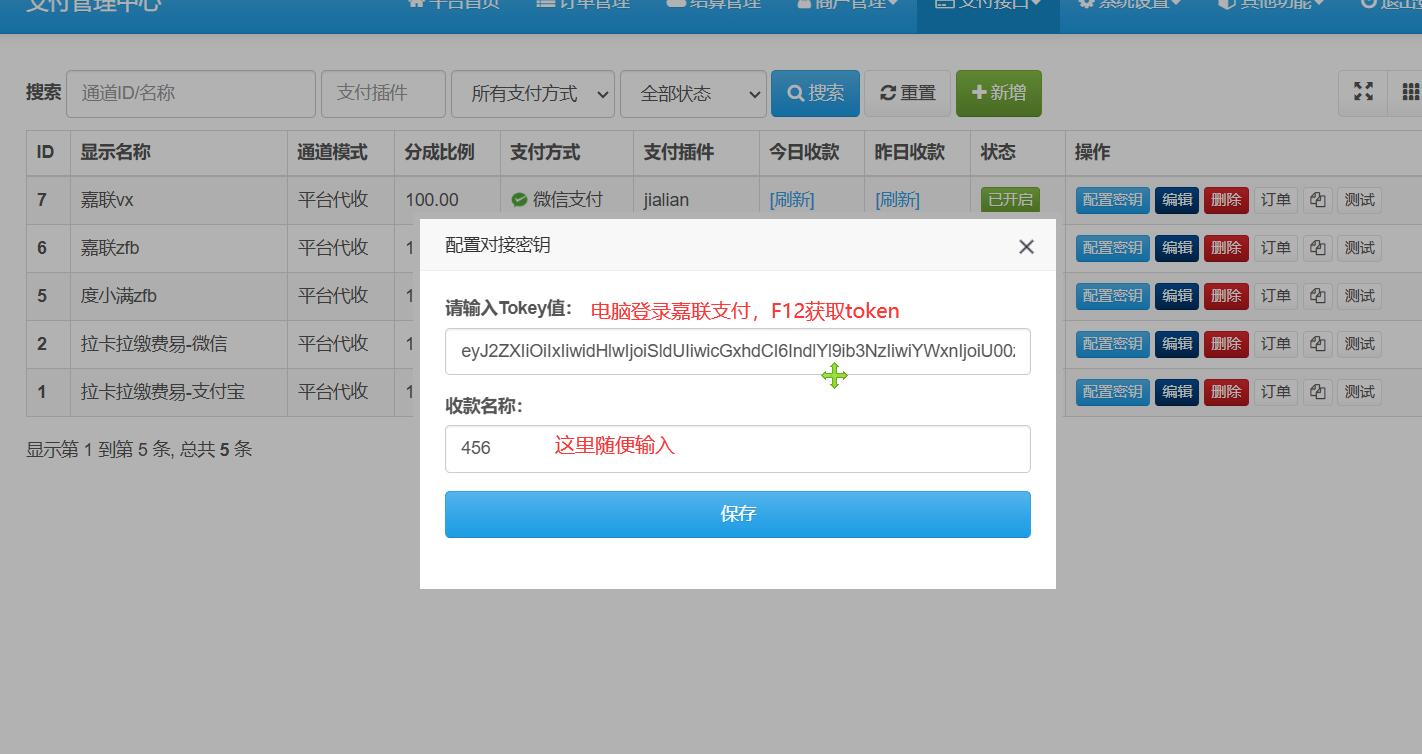The height and width of the screenshot is (754, 1422).
Task: Click 配置密钥 for 拉卡拉缴费易-微信
Action: (x=1112, y=344)
